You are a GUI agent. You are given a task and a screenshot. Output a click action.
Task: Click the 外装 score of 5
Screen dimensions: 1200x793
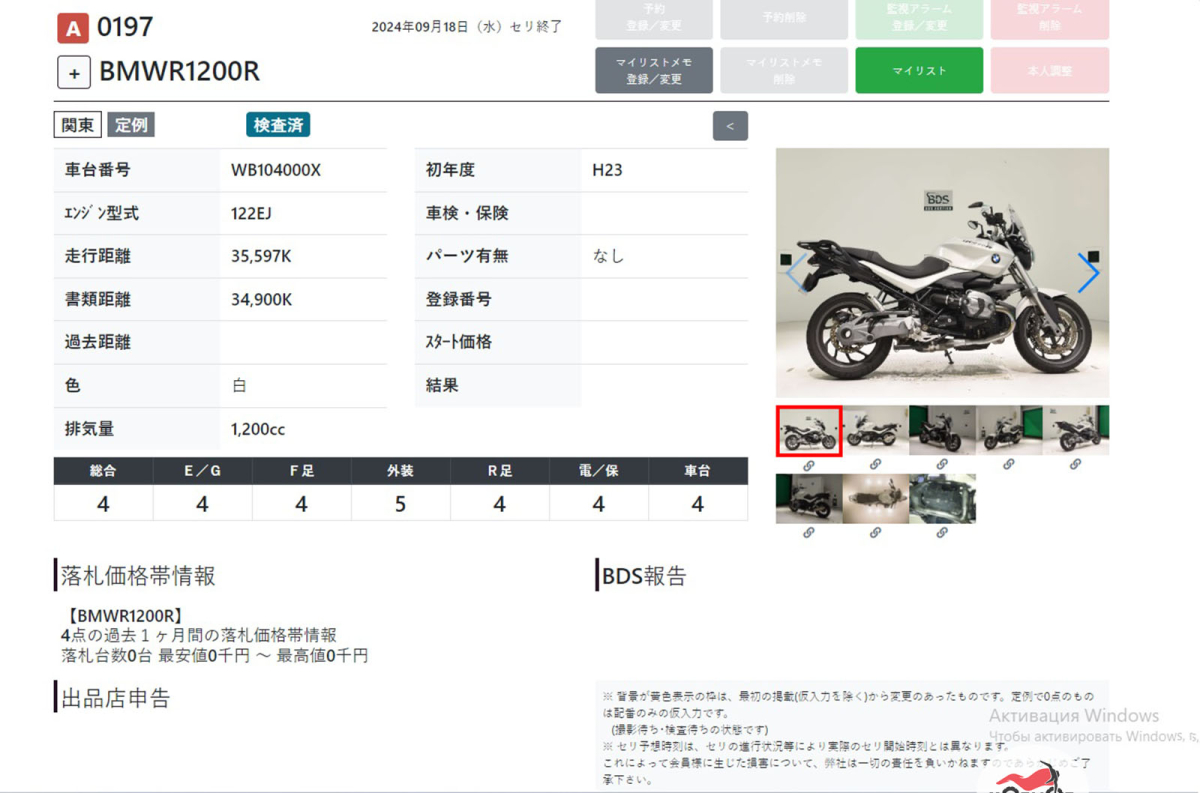click(x=400, y=504)
